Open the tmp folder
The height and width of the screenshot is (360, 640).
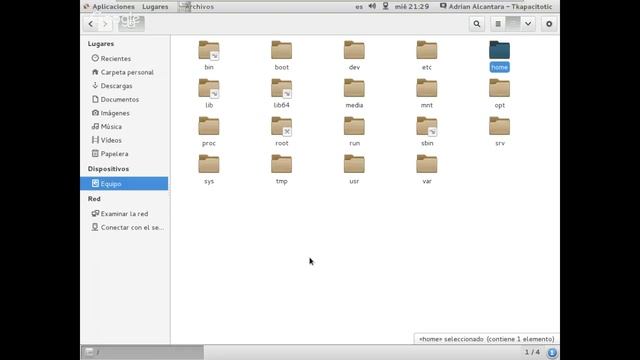pos(281,169)
